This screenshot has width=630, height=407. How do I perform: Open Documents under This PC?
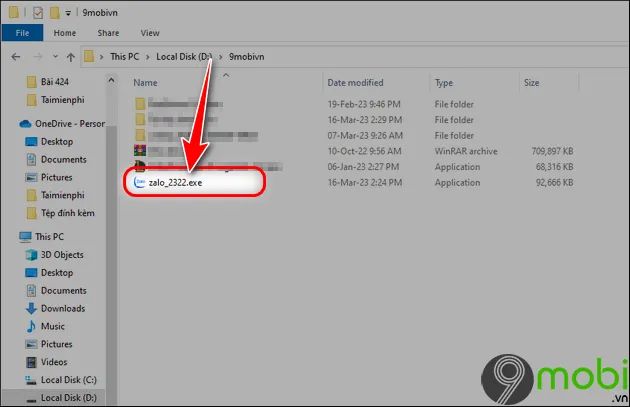point(63,290)
